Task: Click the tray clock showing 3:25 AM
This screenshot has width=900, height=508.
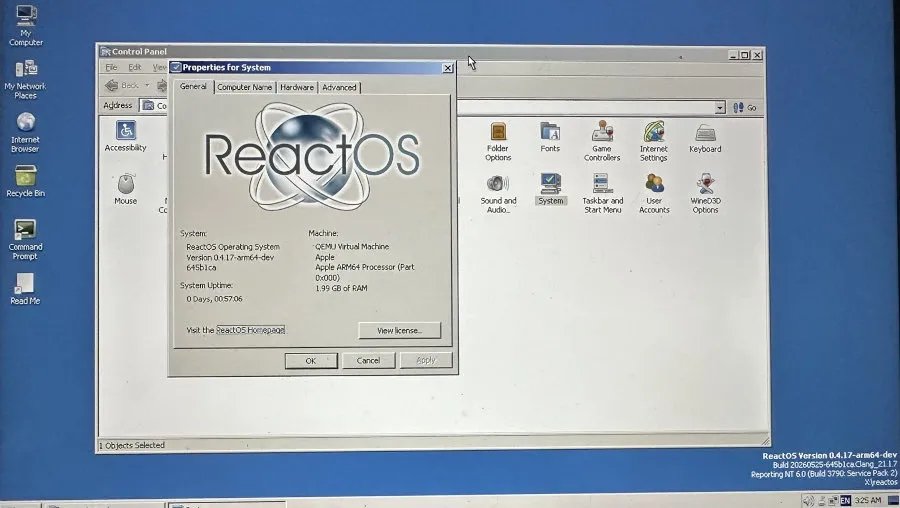Action: click(868, 501)
